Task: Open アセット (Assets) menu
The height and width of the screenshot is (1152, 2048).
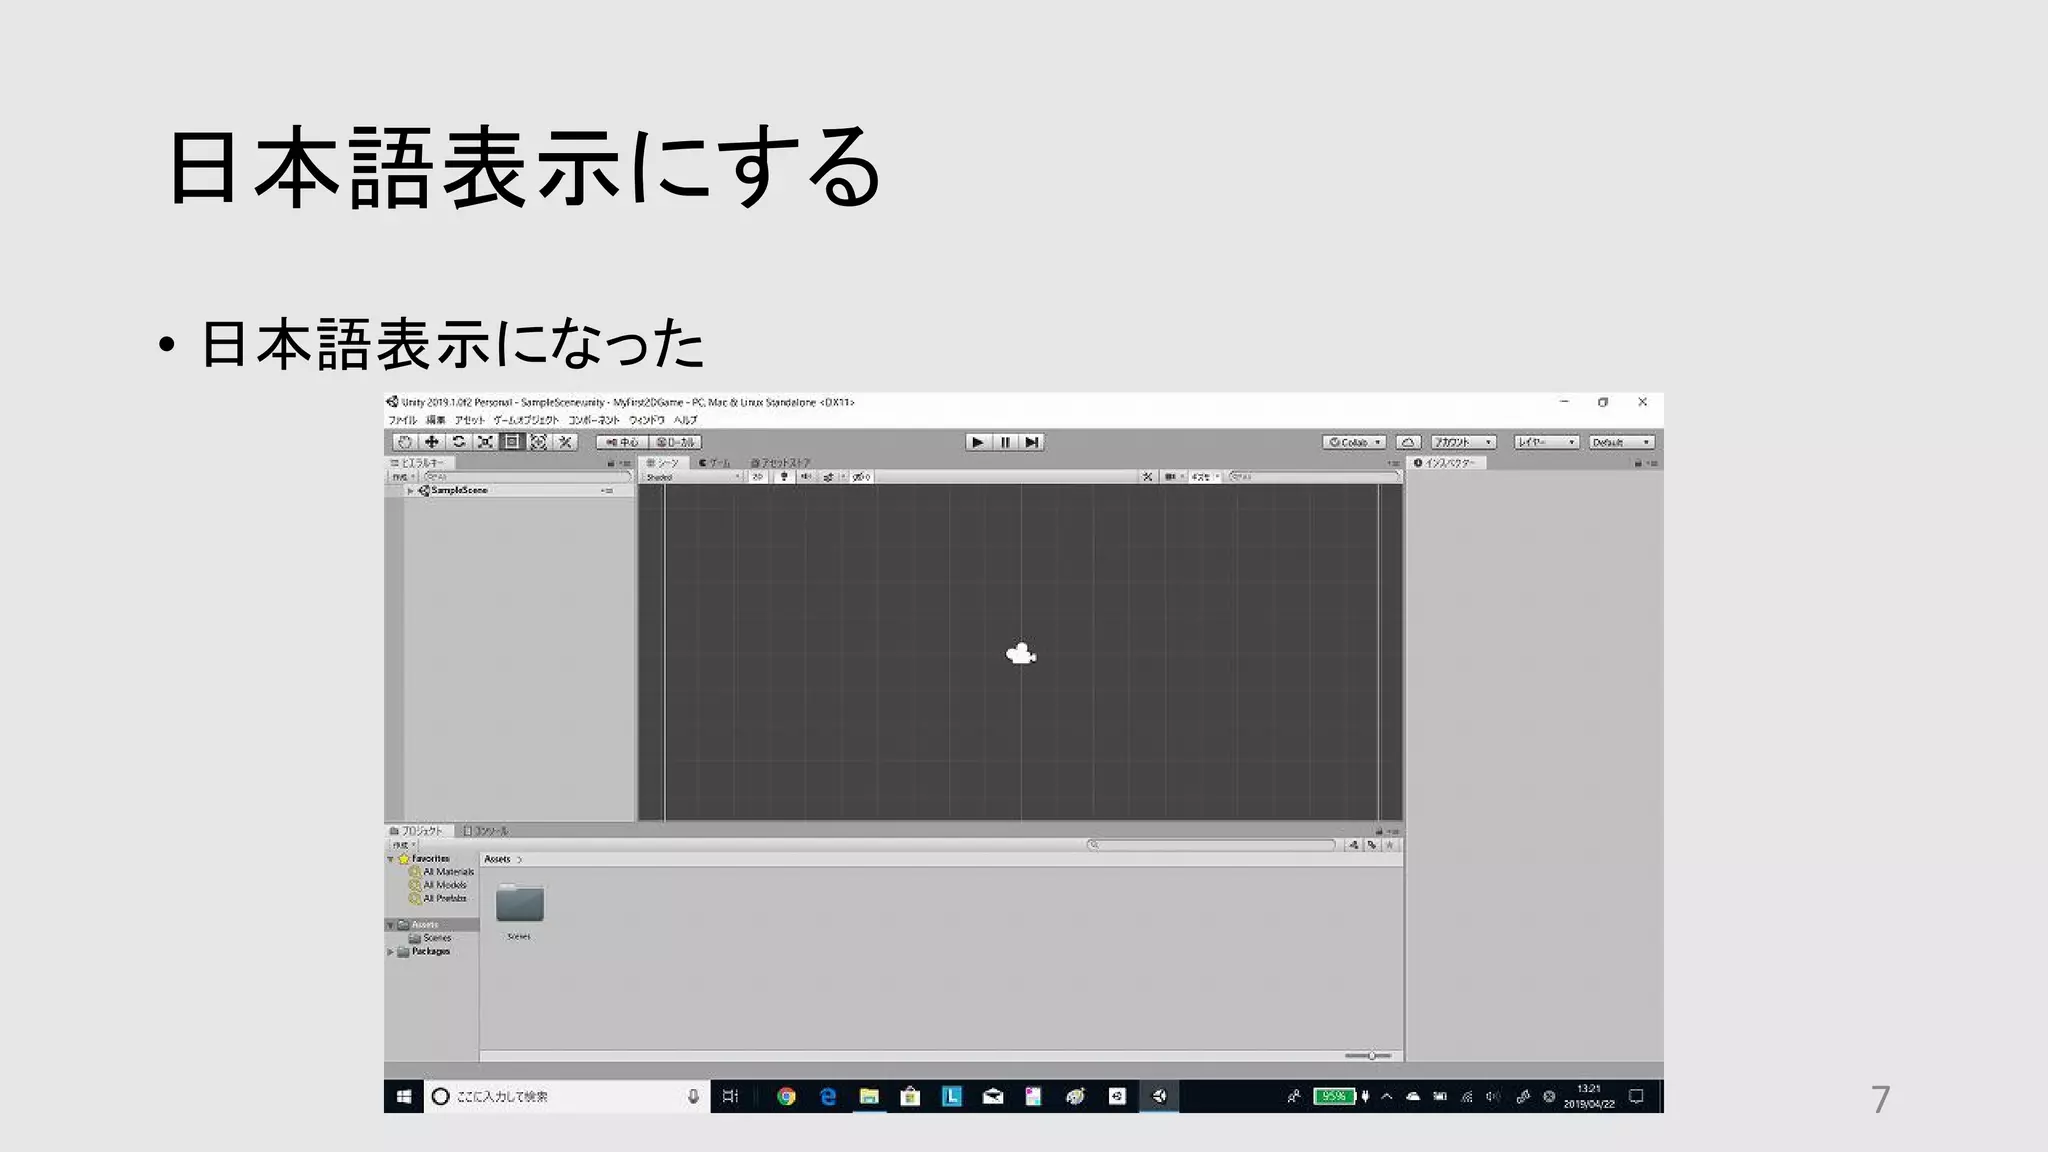Action: [469, 420]
